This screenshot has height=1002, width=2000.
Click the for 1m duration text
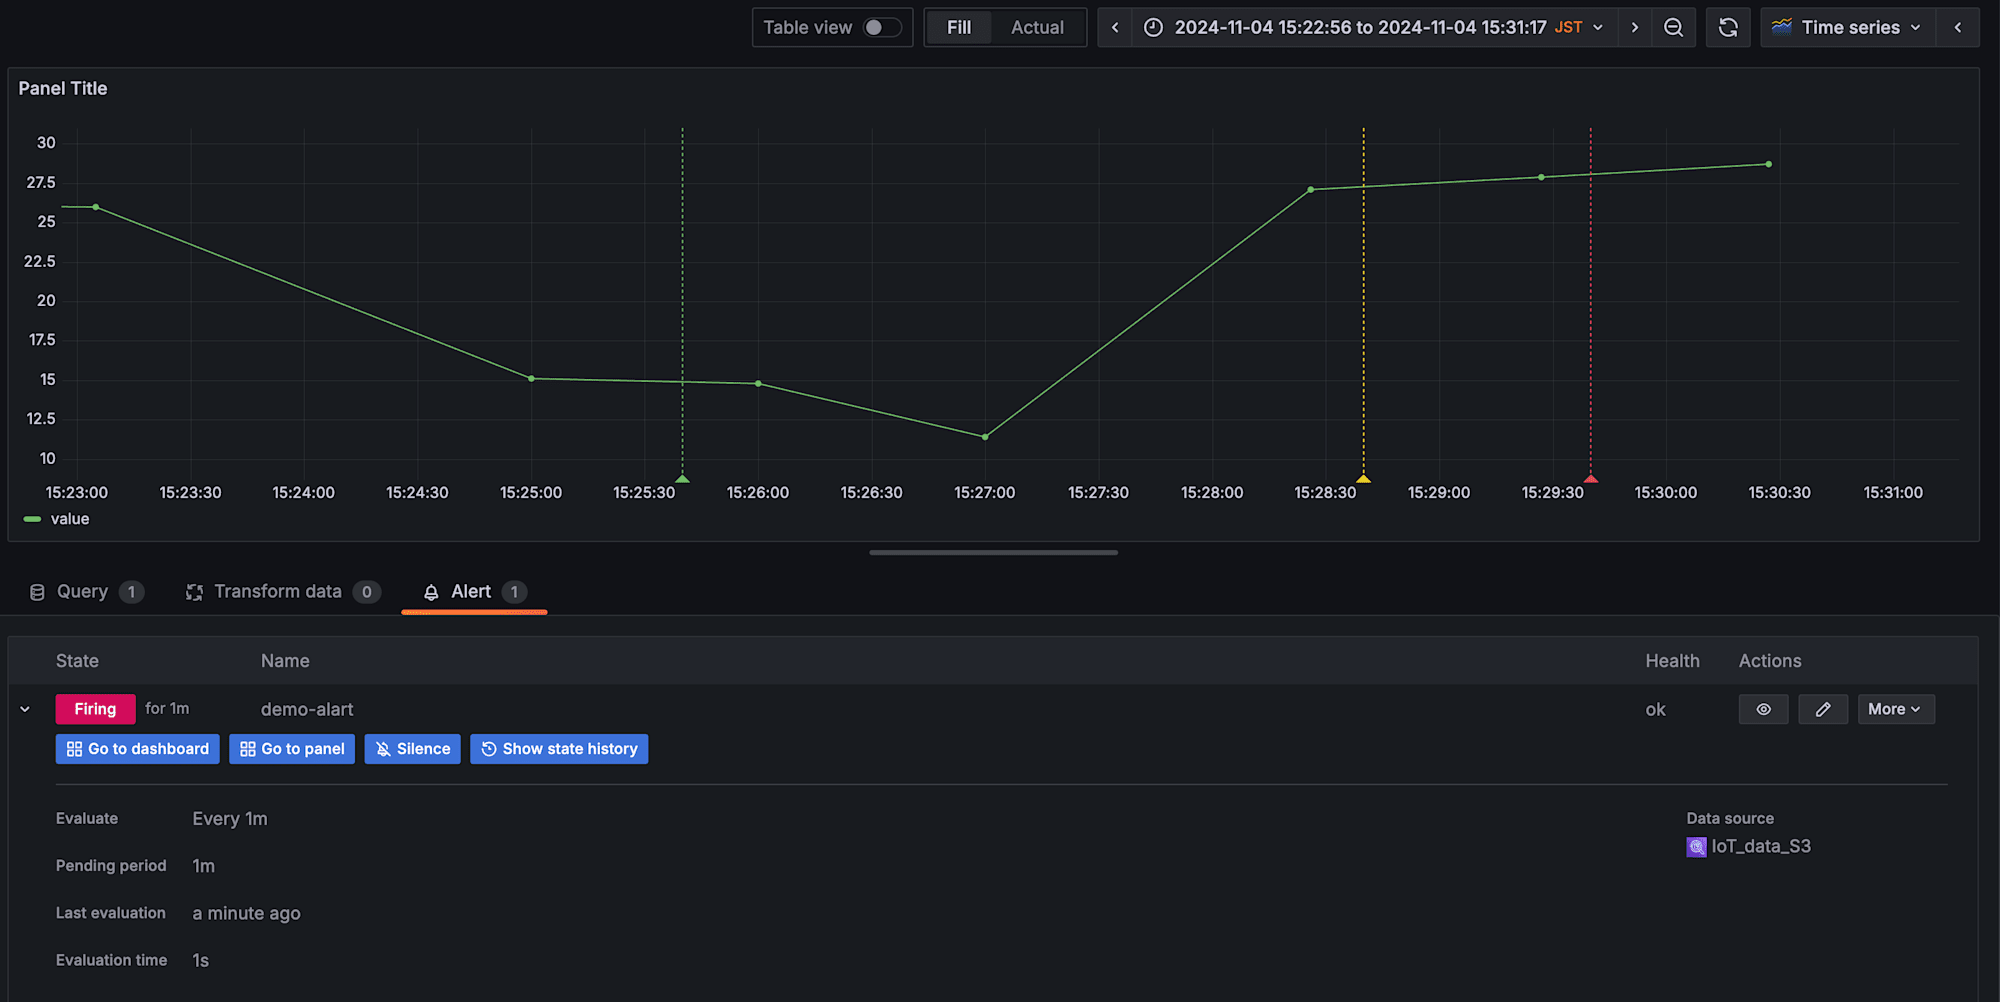(x=167, y=708)
